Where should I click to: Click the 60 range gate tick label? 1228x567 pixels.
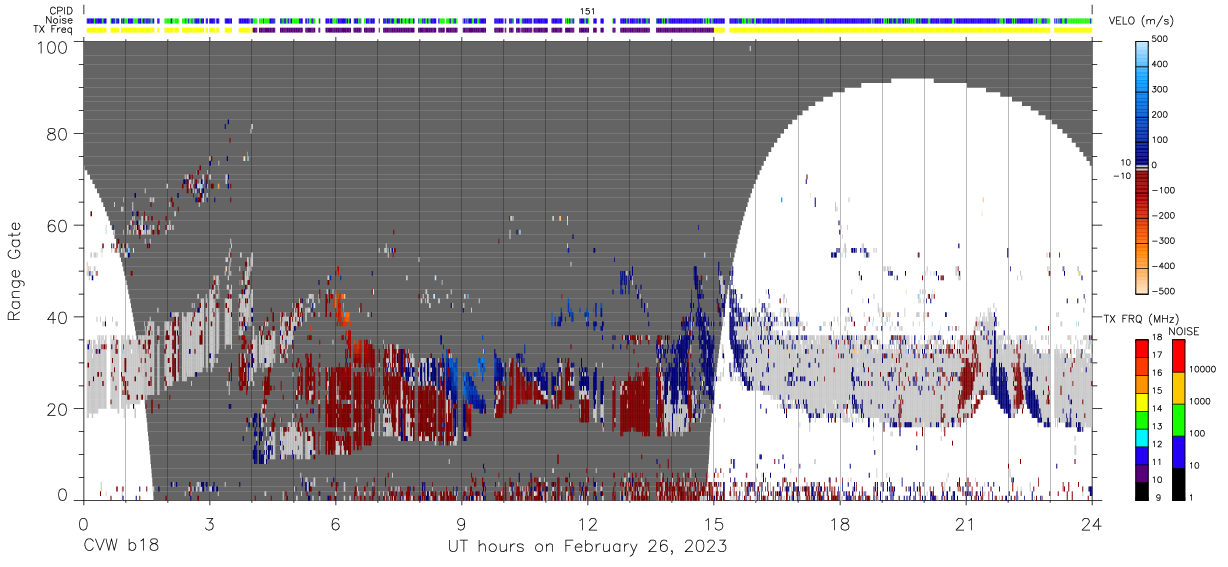click(59, 226)
